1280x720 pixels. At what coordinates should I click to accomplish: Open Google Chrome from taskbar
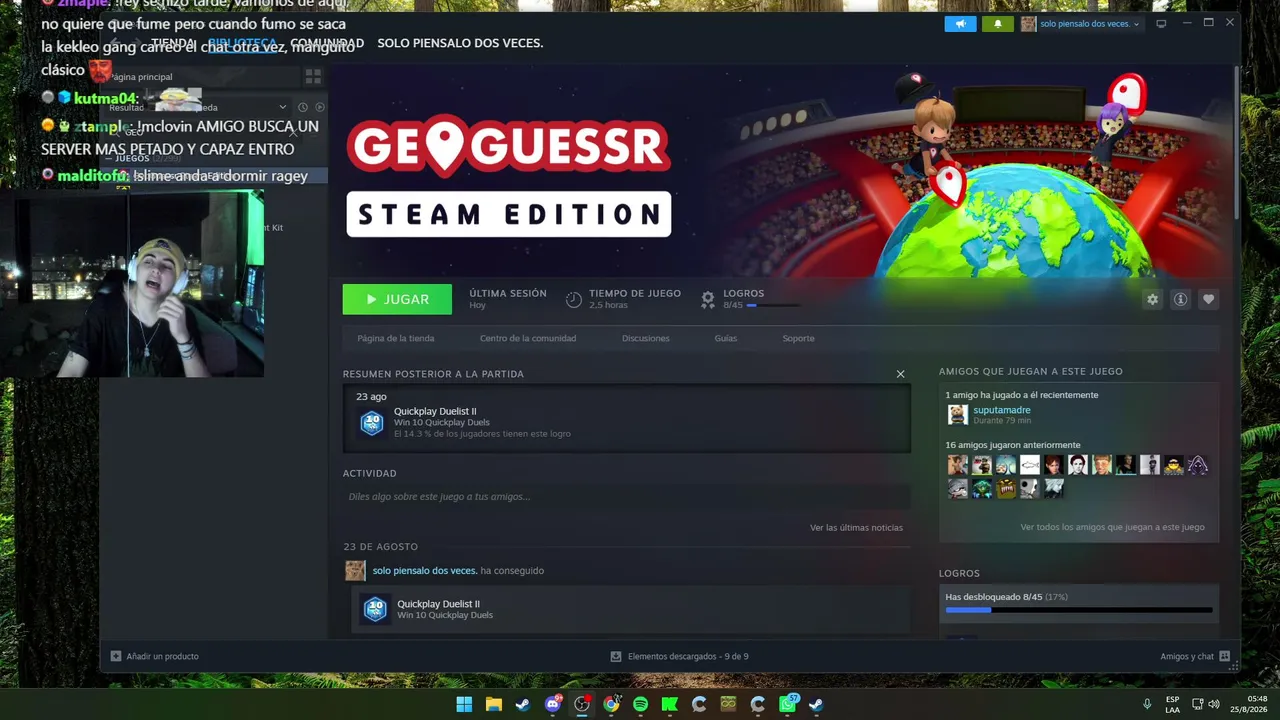(x=611, y=704)
